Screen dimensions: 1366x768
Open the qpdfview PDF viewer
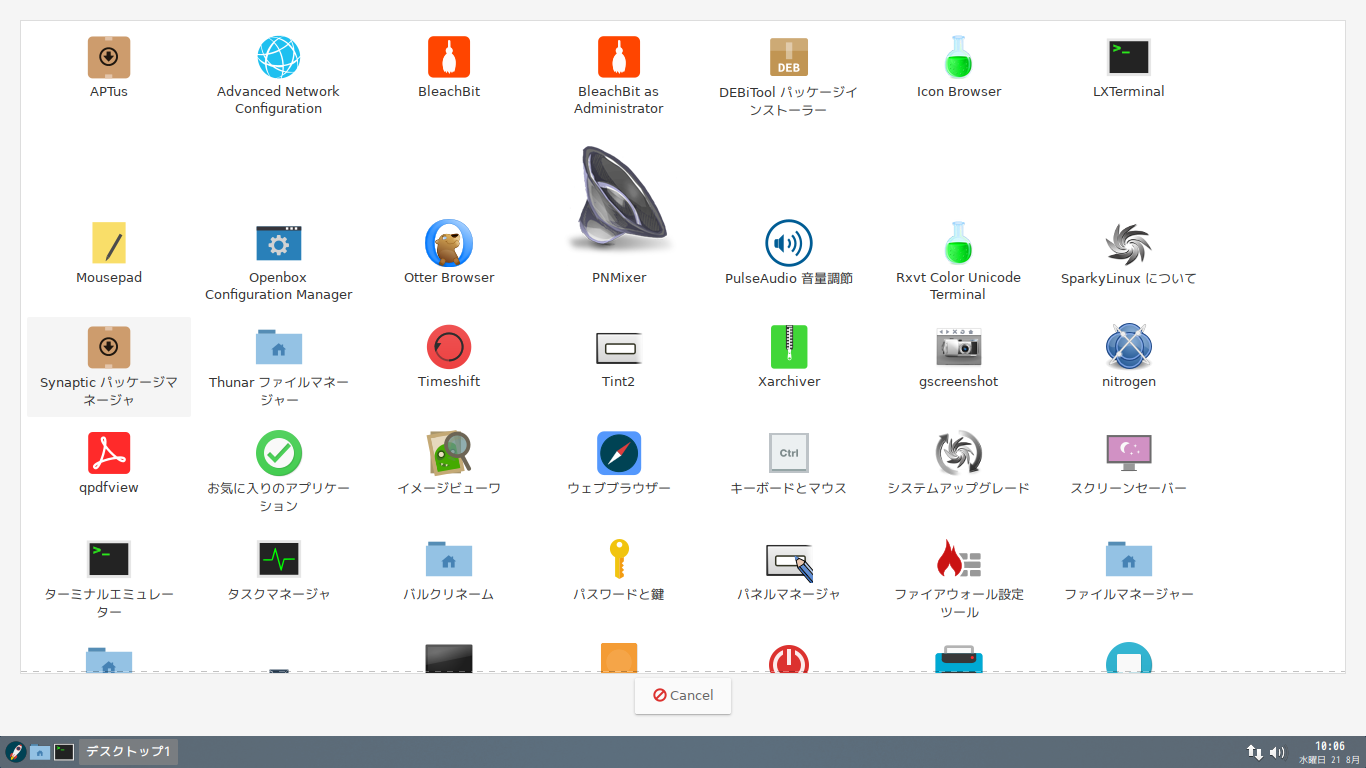point(109,453)
